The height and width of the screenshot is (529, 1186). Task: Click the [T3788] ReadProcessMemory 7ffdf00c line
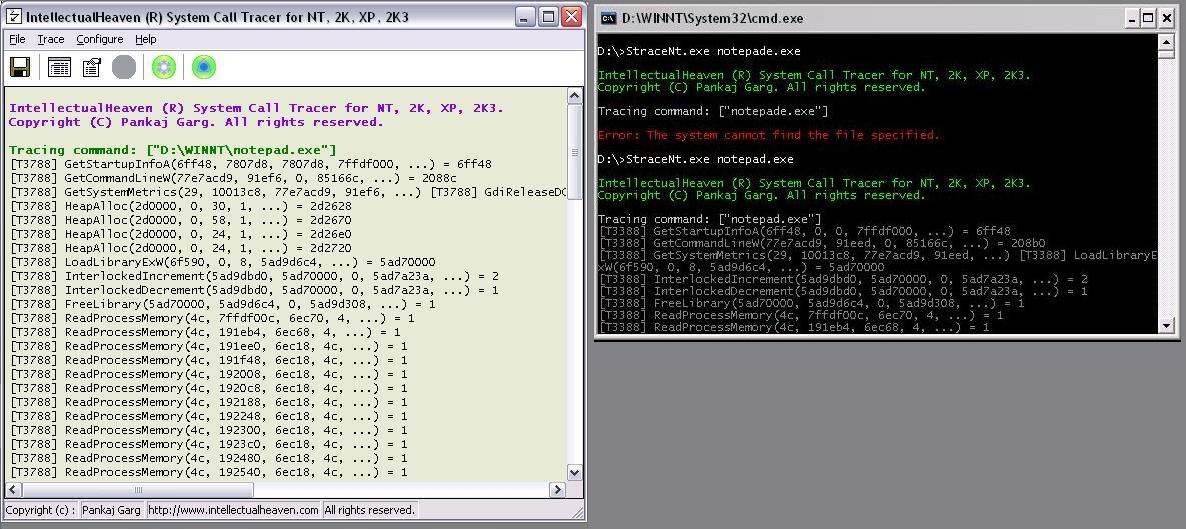coord(212,317)
